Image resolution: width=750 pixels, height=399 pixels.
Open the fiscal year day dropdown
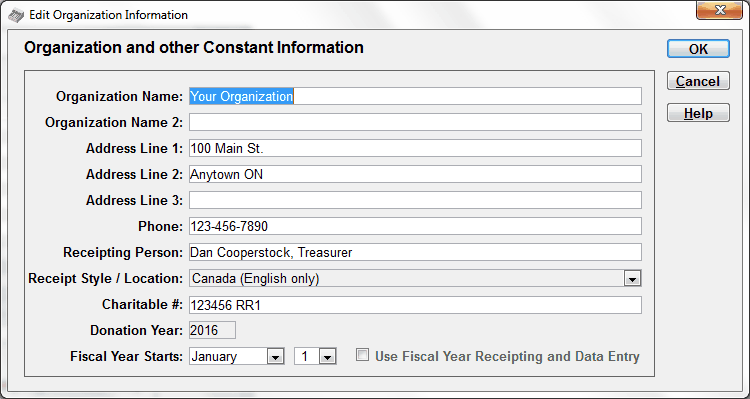[327, 356]
